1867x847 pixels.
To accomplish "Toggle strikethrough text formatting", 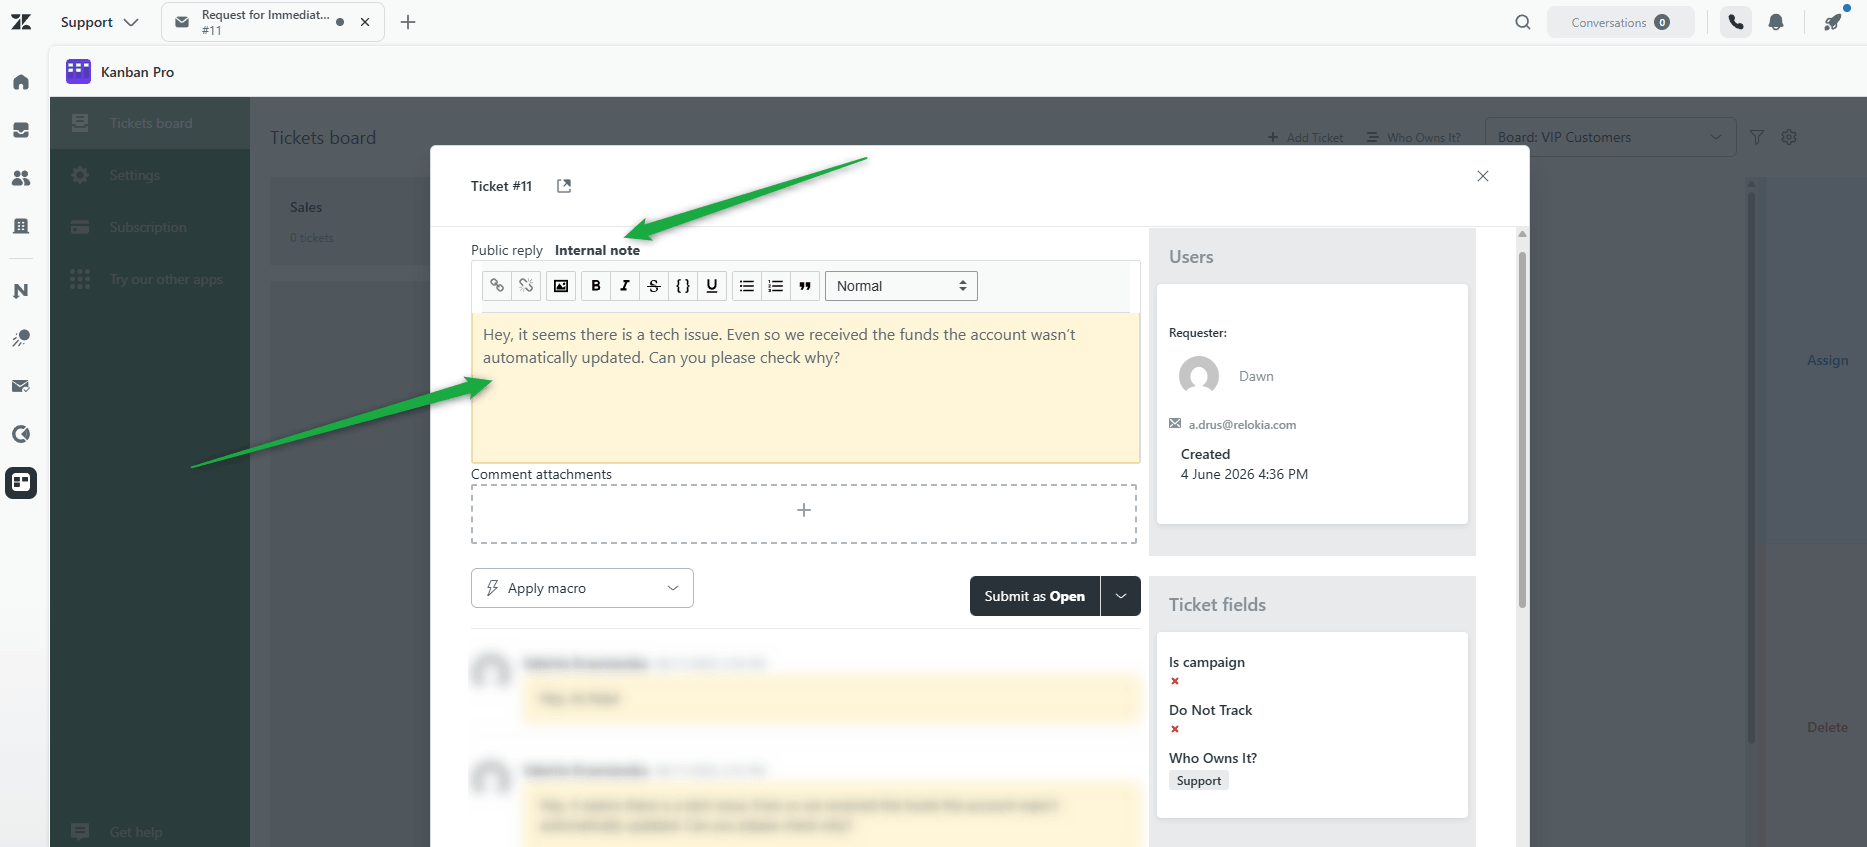I will pos(654,286).
